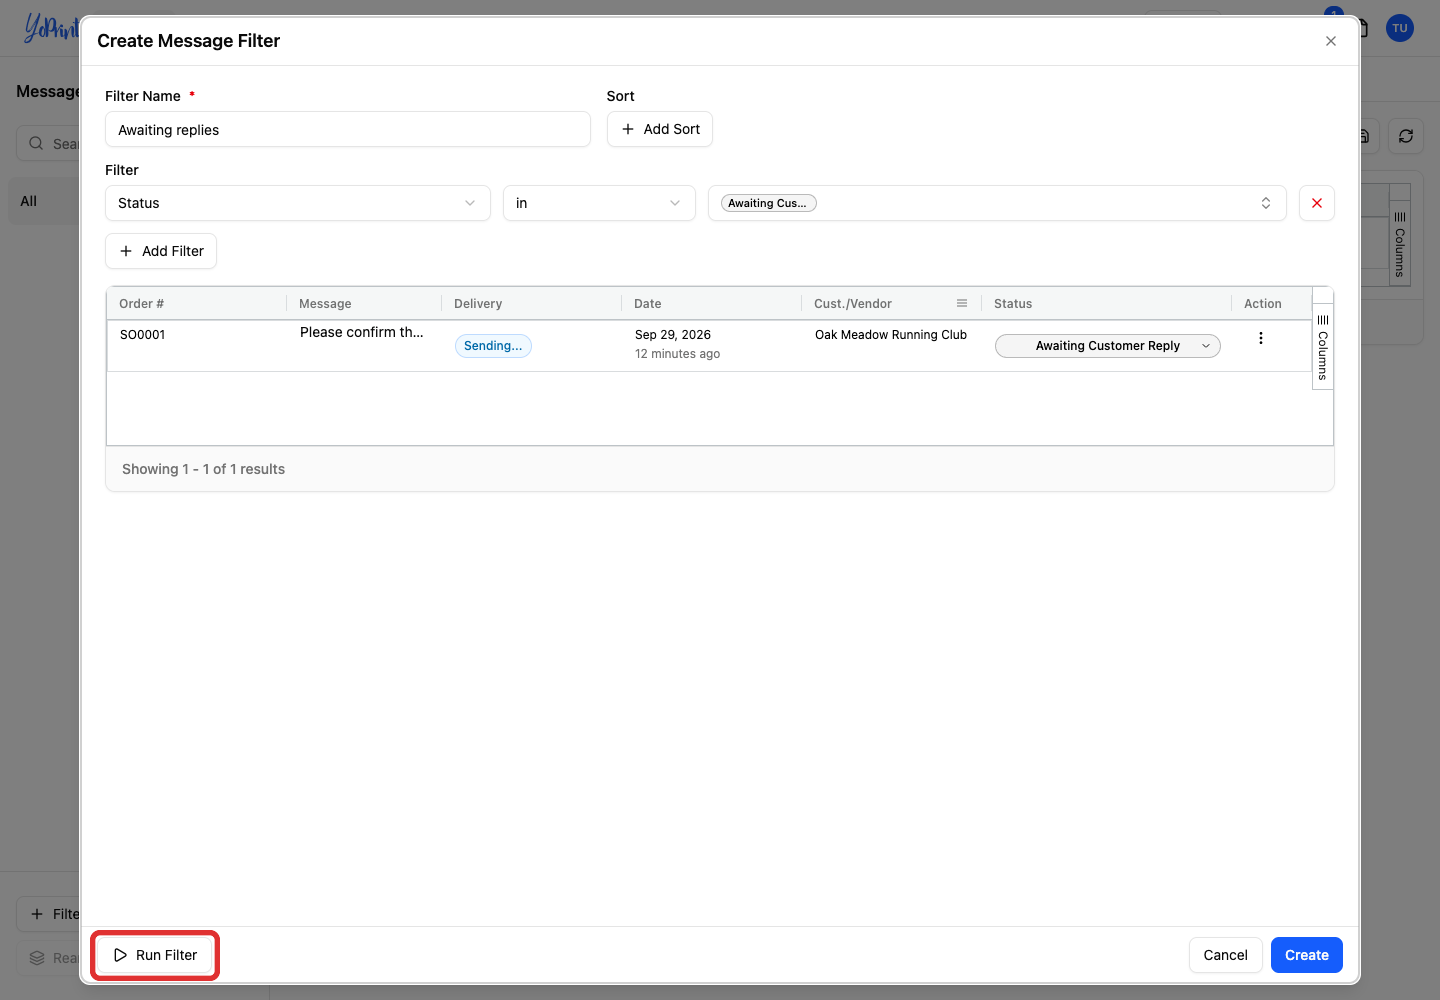Click the 'Sep 29, 2026' date cell

coord(673,335)
